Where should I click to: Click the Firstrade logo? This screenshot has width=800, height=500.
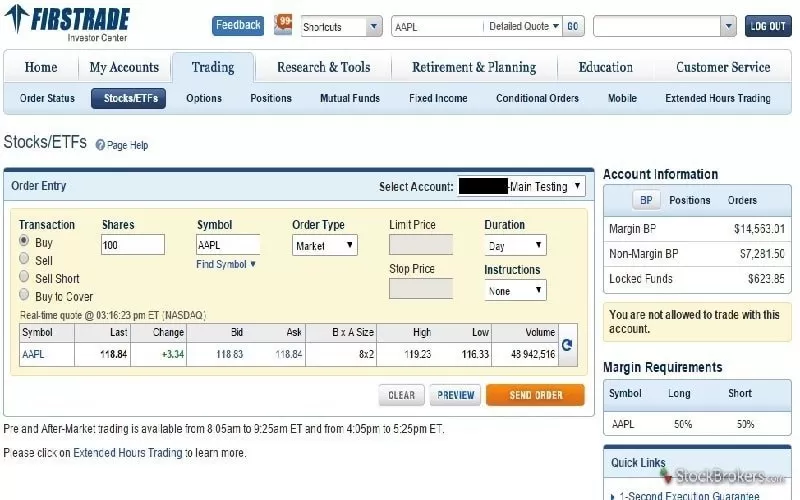pyautogui.click(x=67, y=22)
